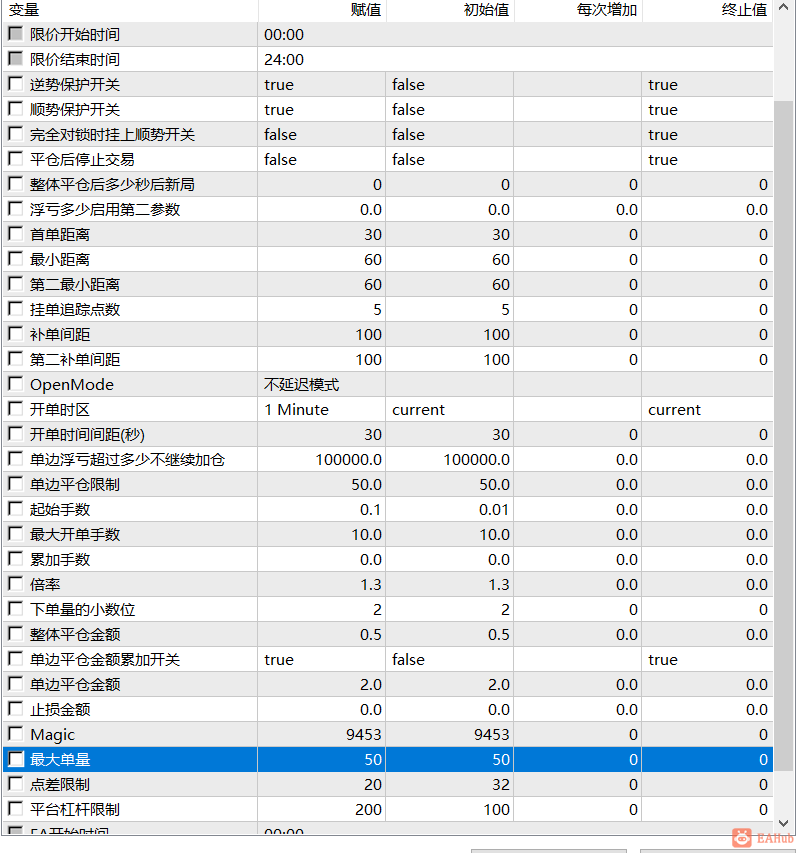The width and height of the screenshot is (803, 853).
Task: Change 平仓后停止交易 assigned value 'false'
Action: [x=322, y=159]
